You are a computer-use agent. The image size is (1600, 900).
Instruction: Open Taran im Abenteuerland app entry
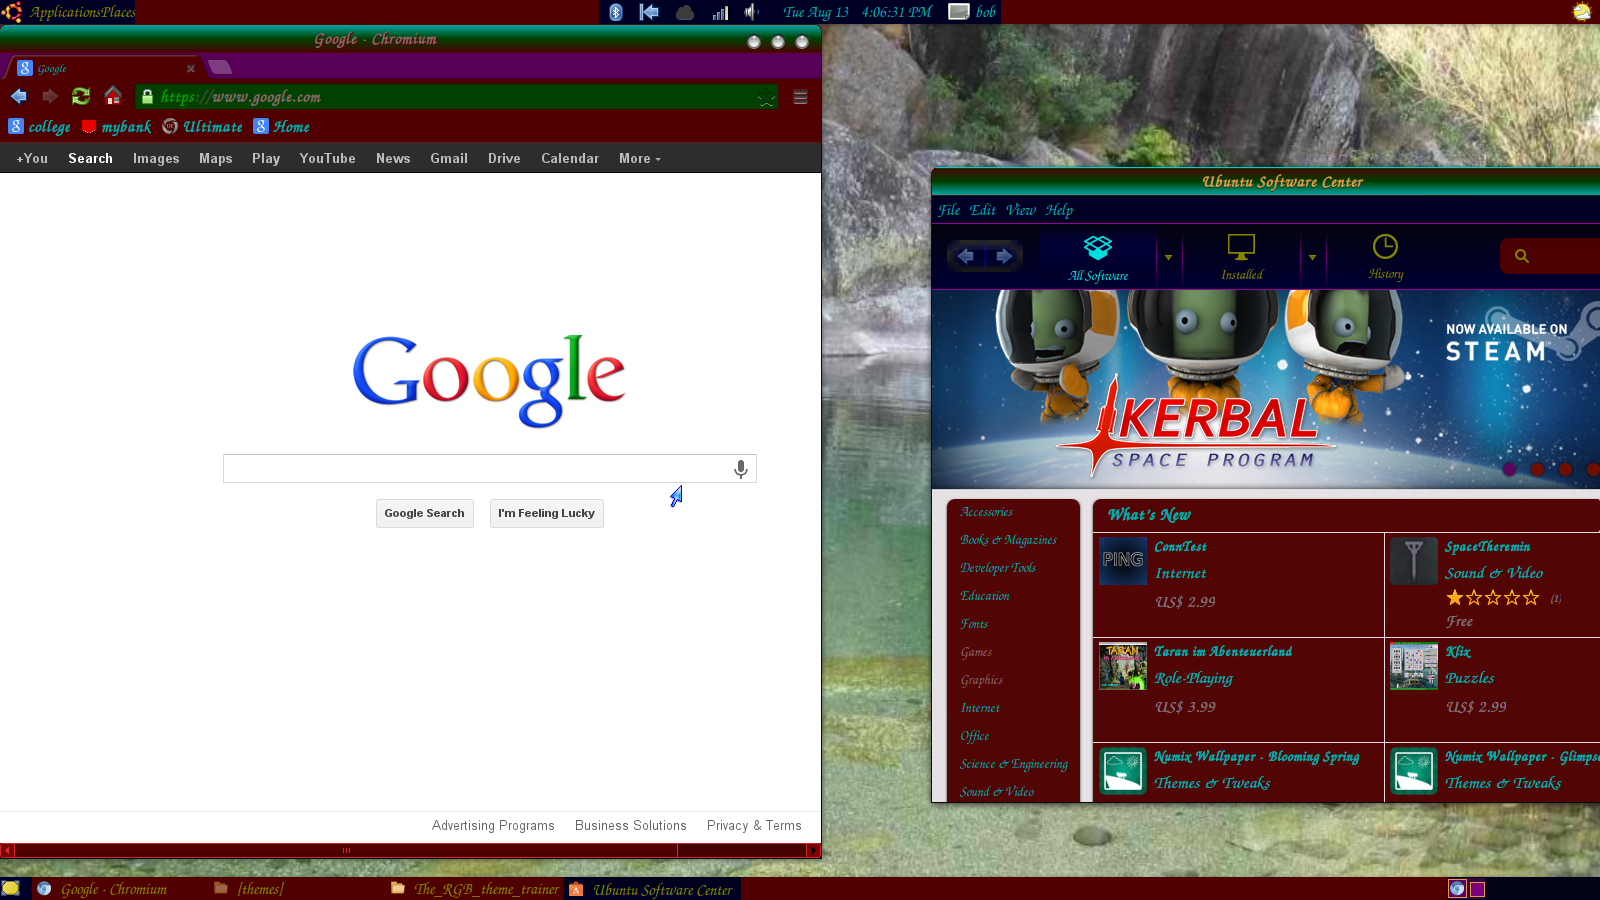coord(1238,690)
